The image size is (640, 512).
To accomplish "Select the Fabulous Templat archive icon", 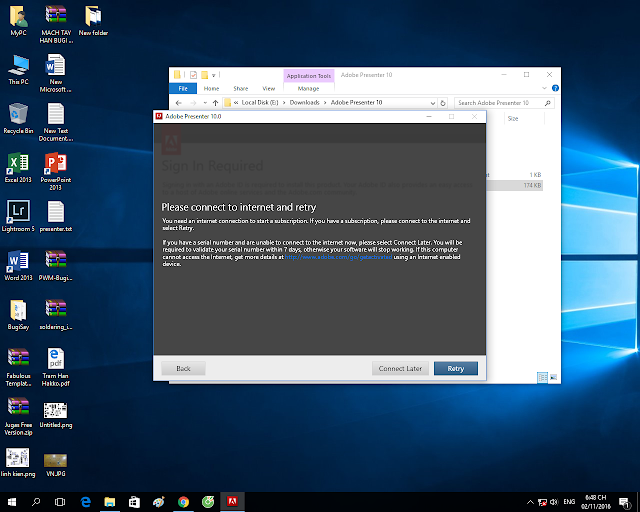I will 18,367.
